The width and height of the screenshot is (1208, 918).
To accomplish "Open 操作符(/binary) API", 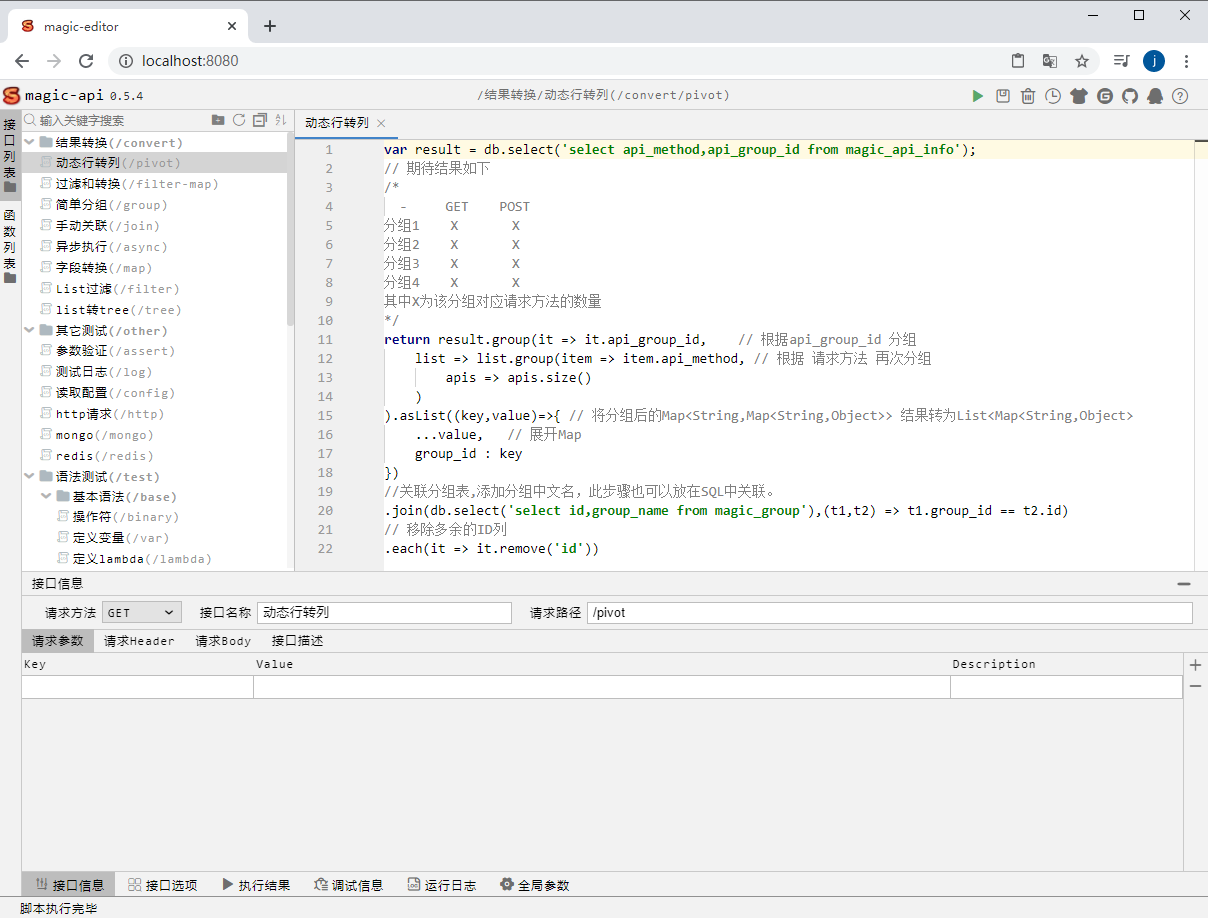I will (128, 517).
